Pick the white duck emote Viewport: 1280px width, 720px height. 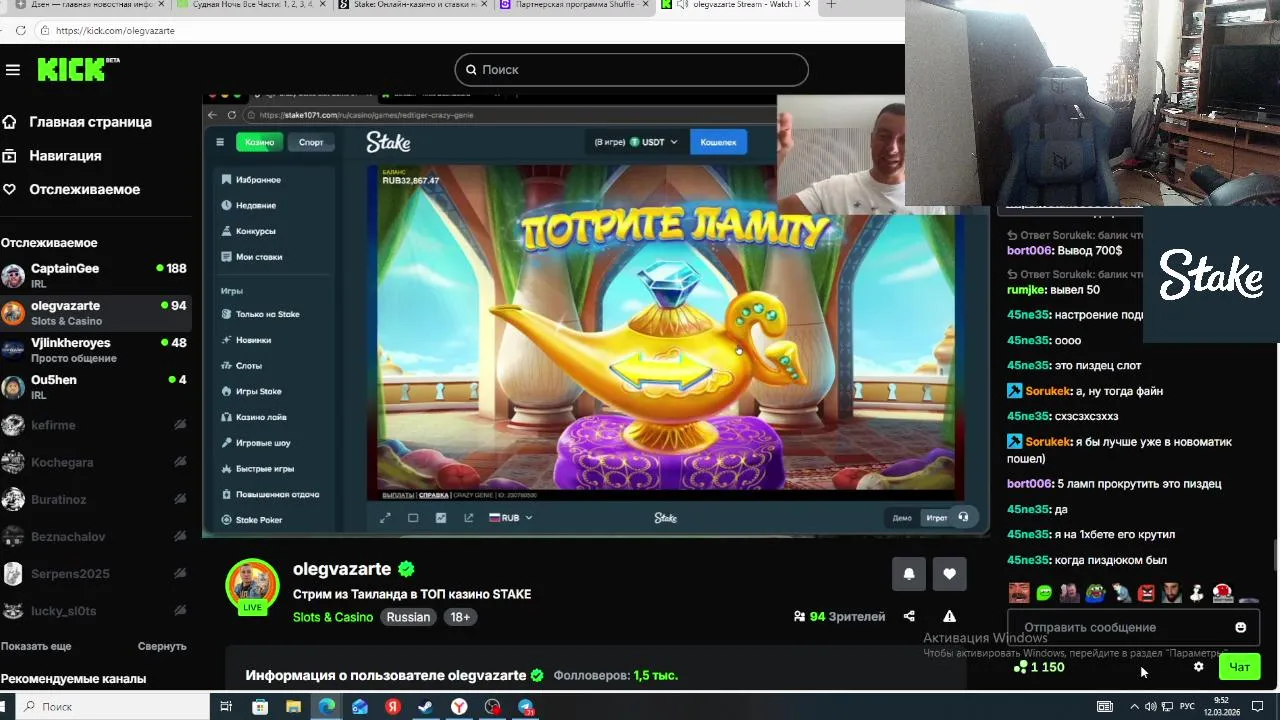click(x=1197, y=593)
